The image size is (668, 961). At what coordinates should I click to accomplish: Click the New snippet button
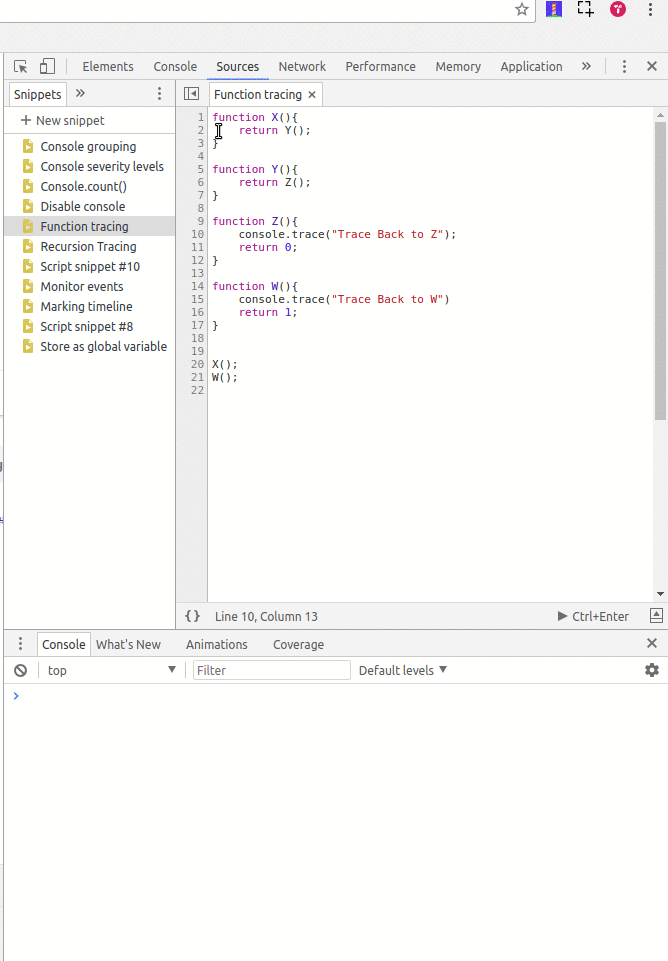tap(62, 121)
